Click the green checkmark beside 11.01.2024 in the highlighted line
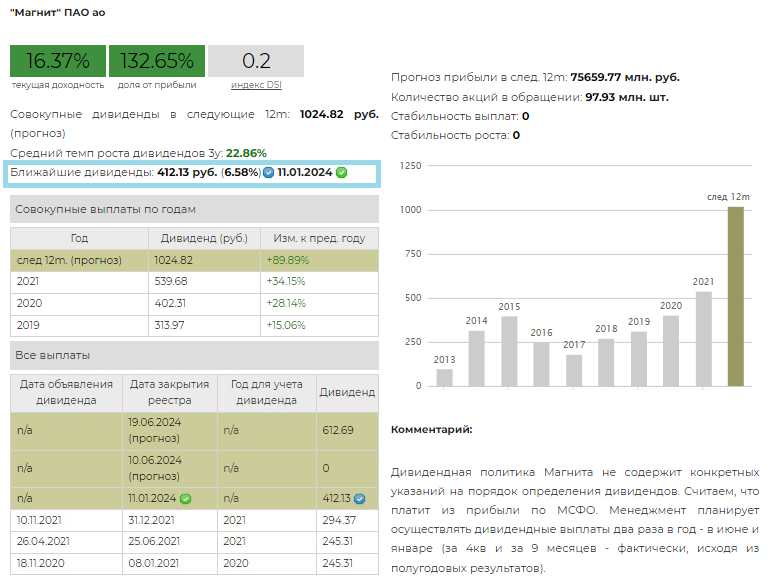 tap(342, 173)
